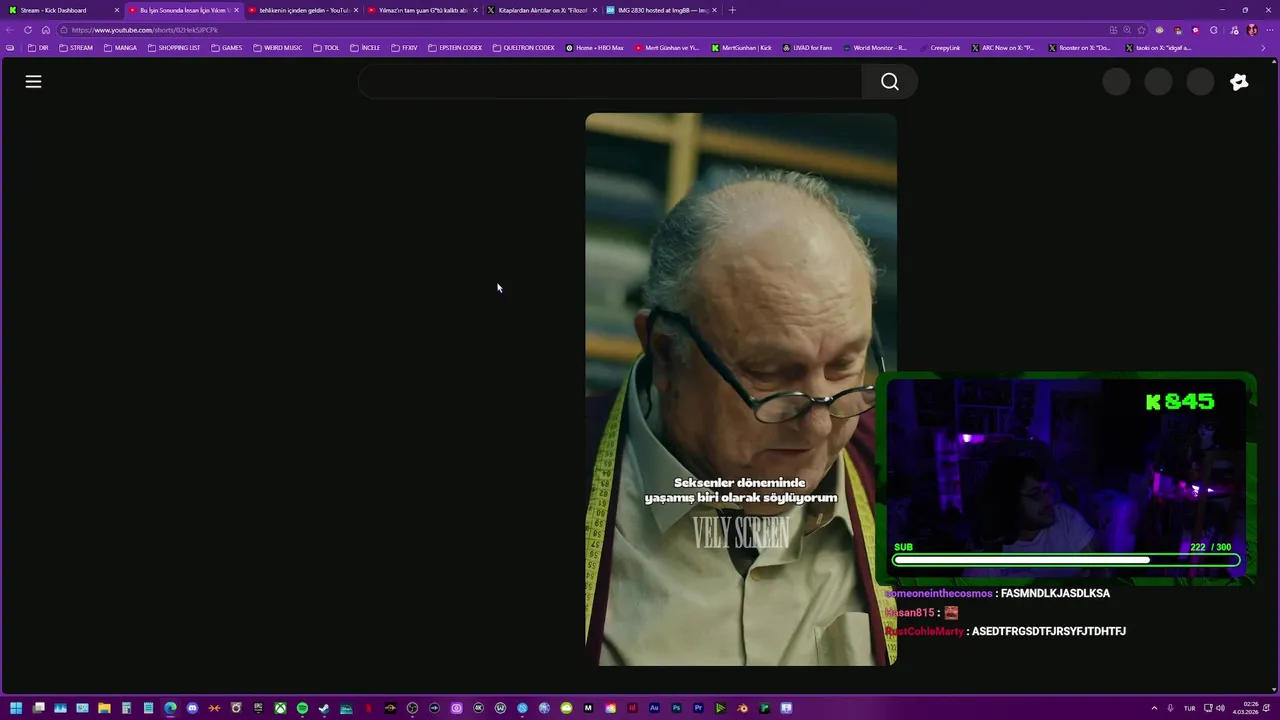1280x720 pixels.
Task: Open the zoom magnifier in address bar
Action: [x=1127, y=30]
